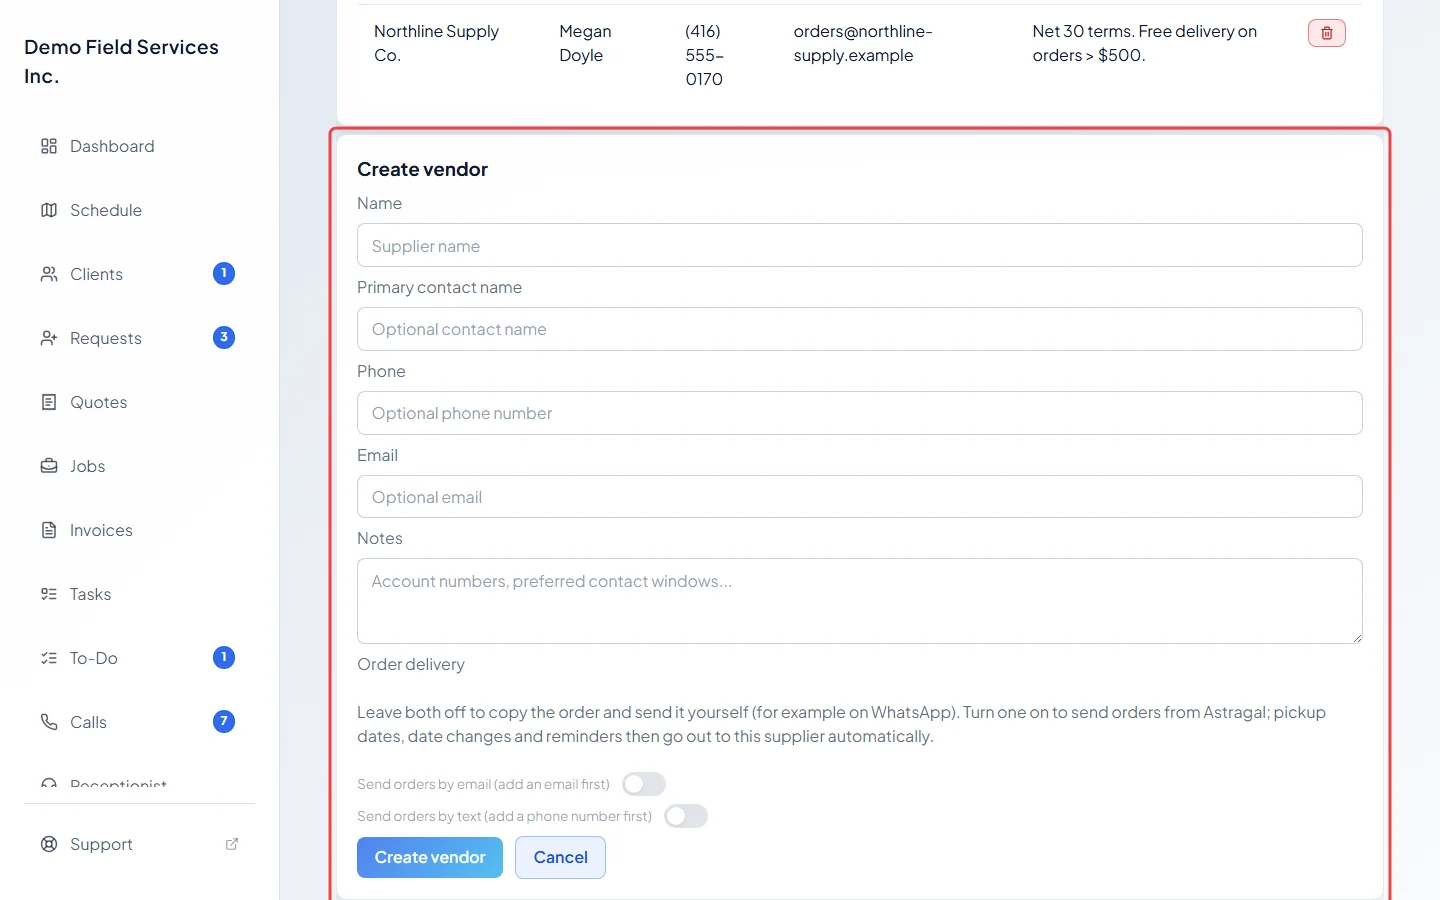Click the Megan Doyle contact cell
This screenshot has height=900, width=1440.
[585, 43]
